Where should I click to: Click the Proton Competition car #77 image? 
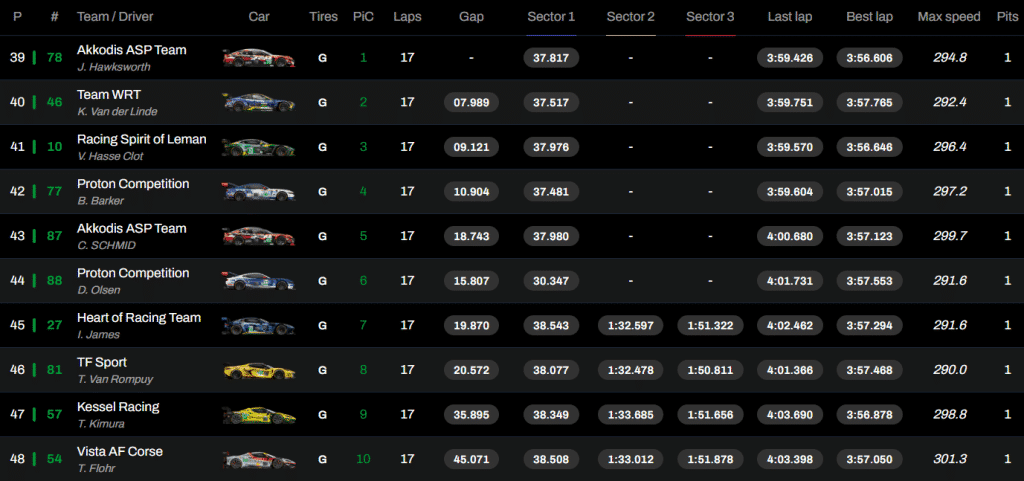[259, 192]
